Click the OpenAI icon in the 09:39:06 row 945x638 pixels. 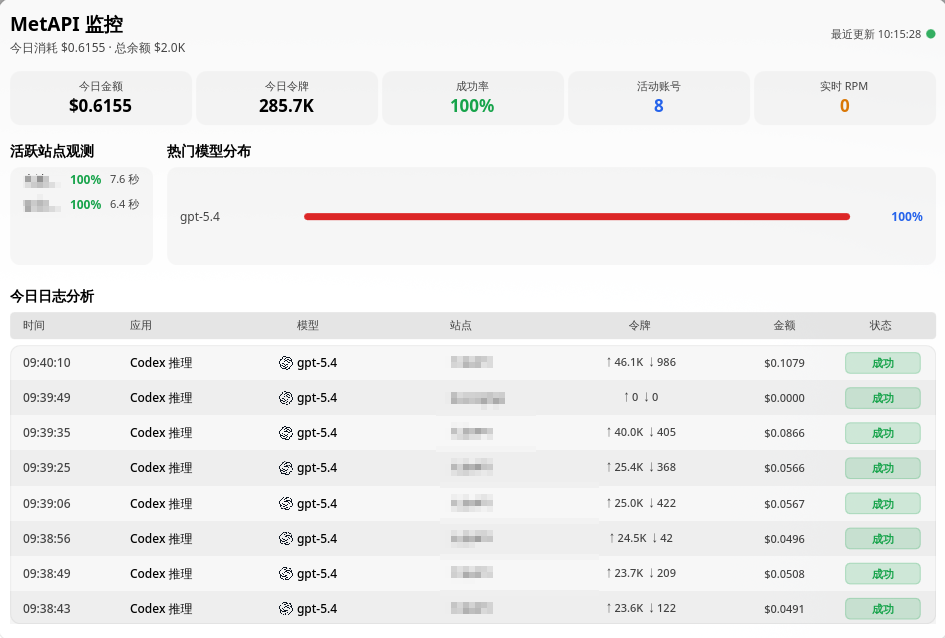(x=286, y=503)
